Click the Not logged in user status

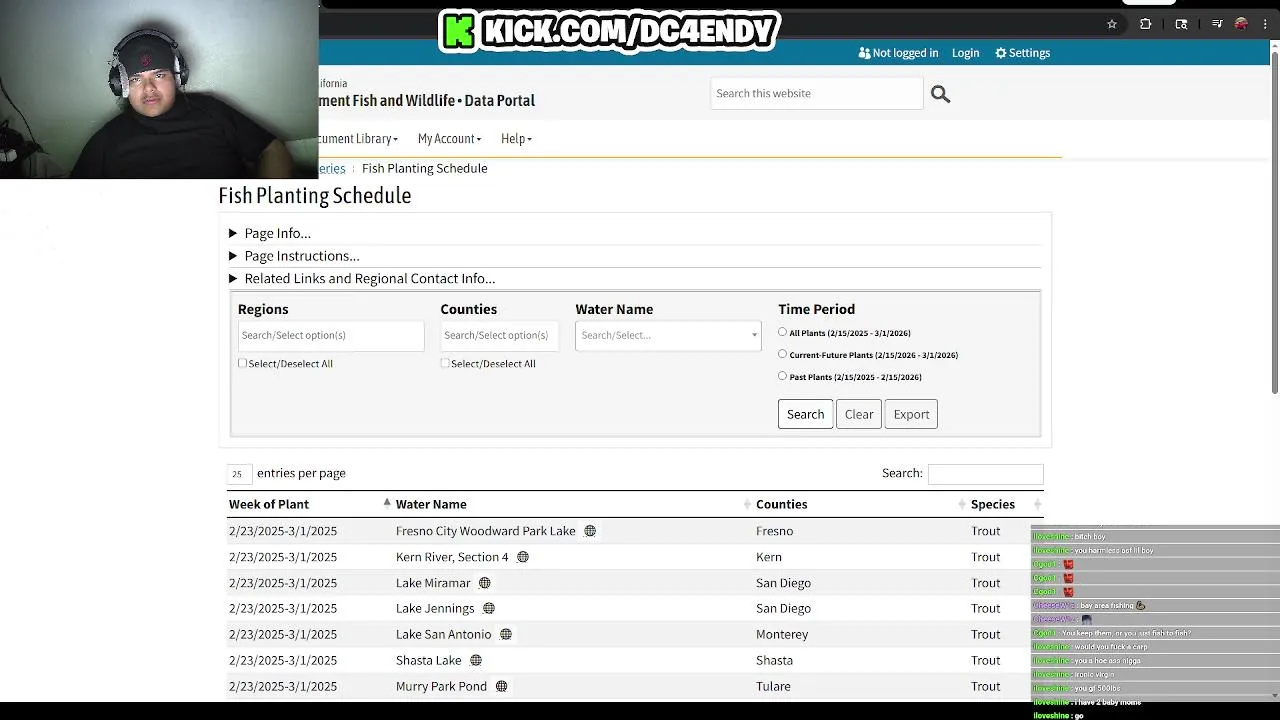pyautogui.click(x=898, y=53)
